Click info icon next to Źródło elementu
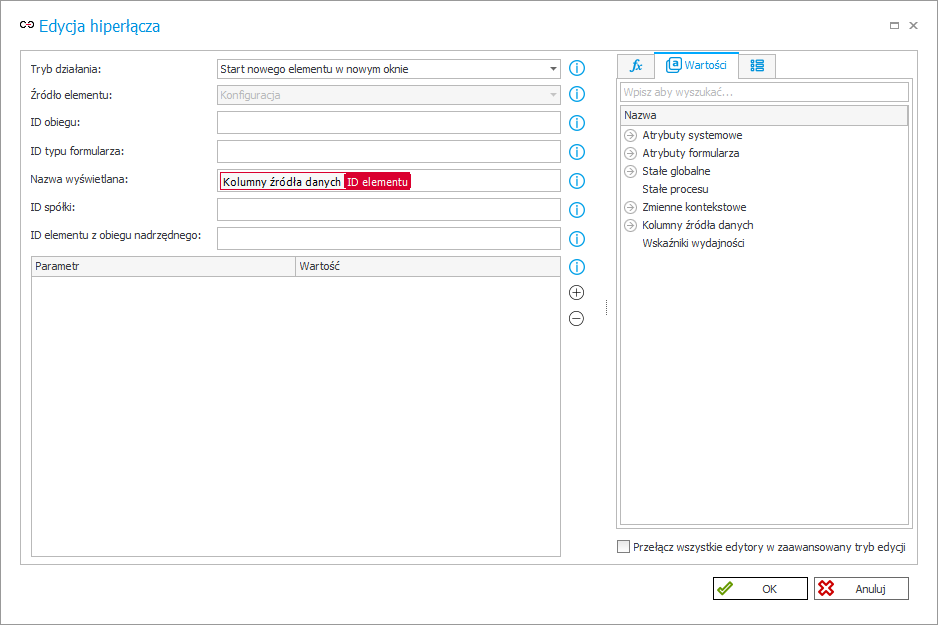This screenshot has width=938, height=625. click(x=577, y=94)
